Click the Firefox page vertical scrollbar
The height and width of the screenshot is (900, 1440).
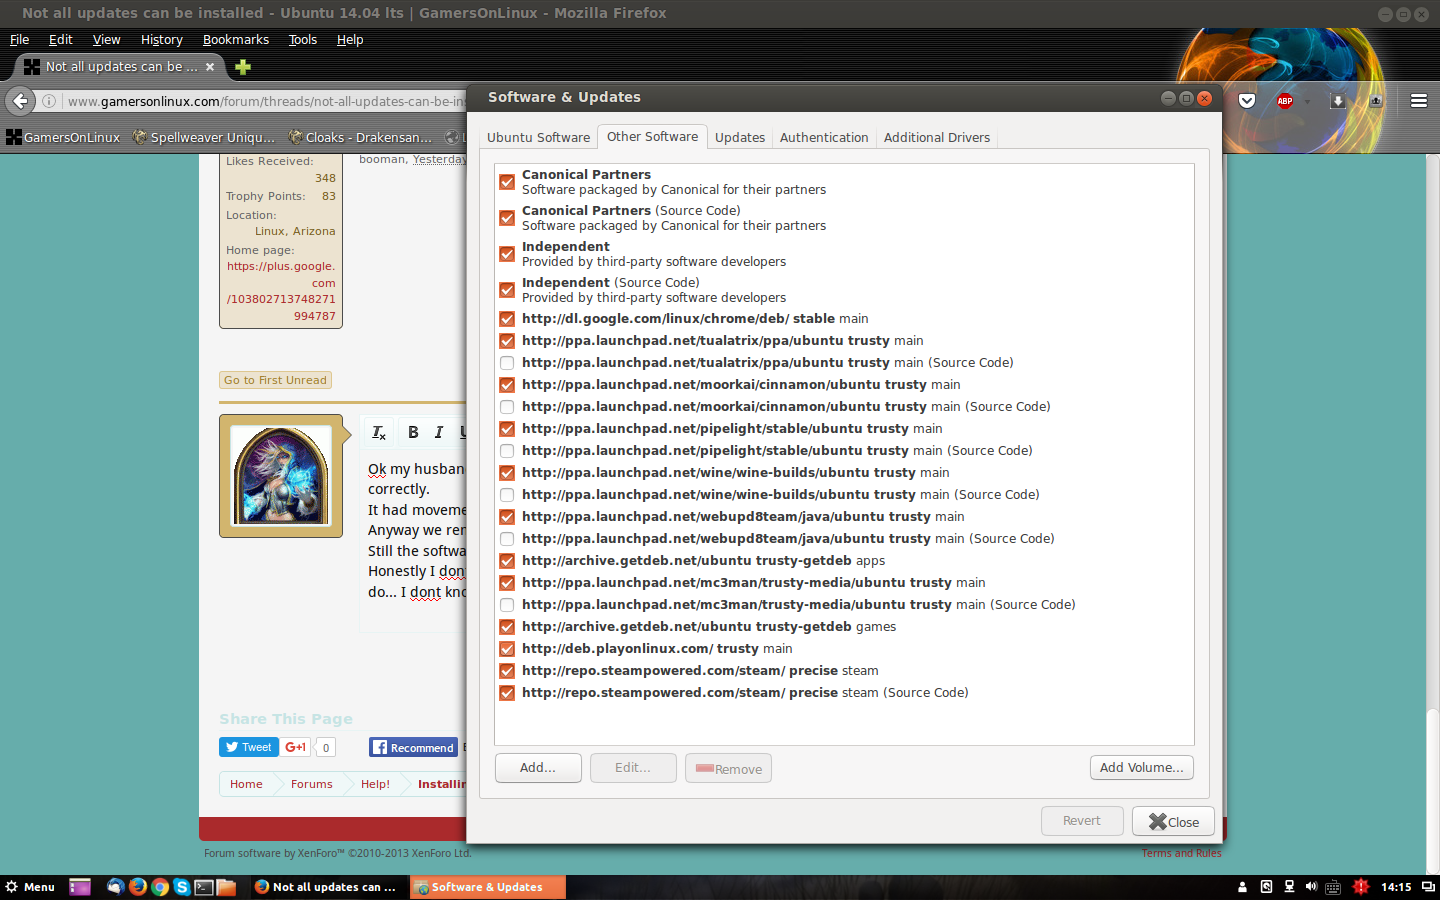pyautogui.click(x=1432, y=790)
